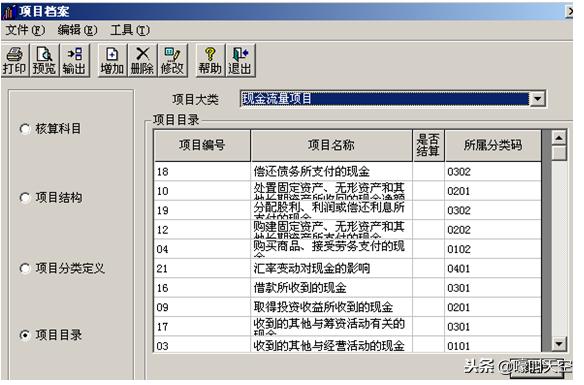Image resolution: width=584 pixels, height=385 pixels.
Task: Click category code cell 0401
Action: (493, 268)
